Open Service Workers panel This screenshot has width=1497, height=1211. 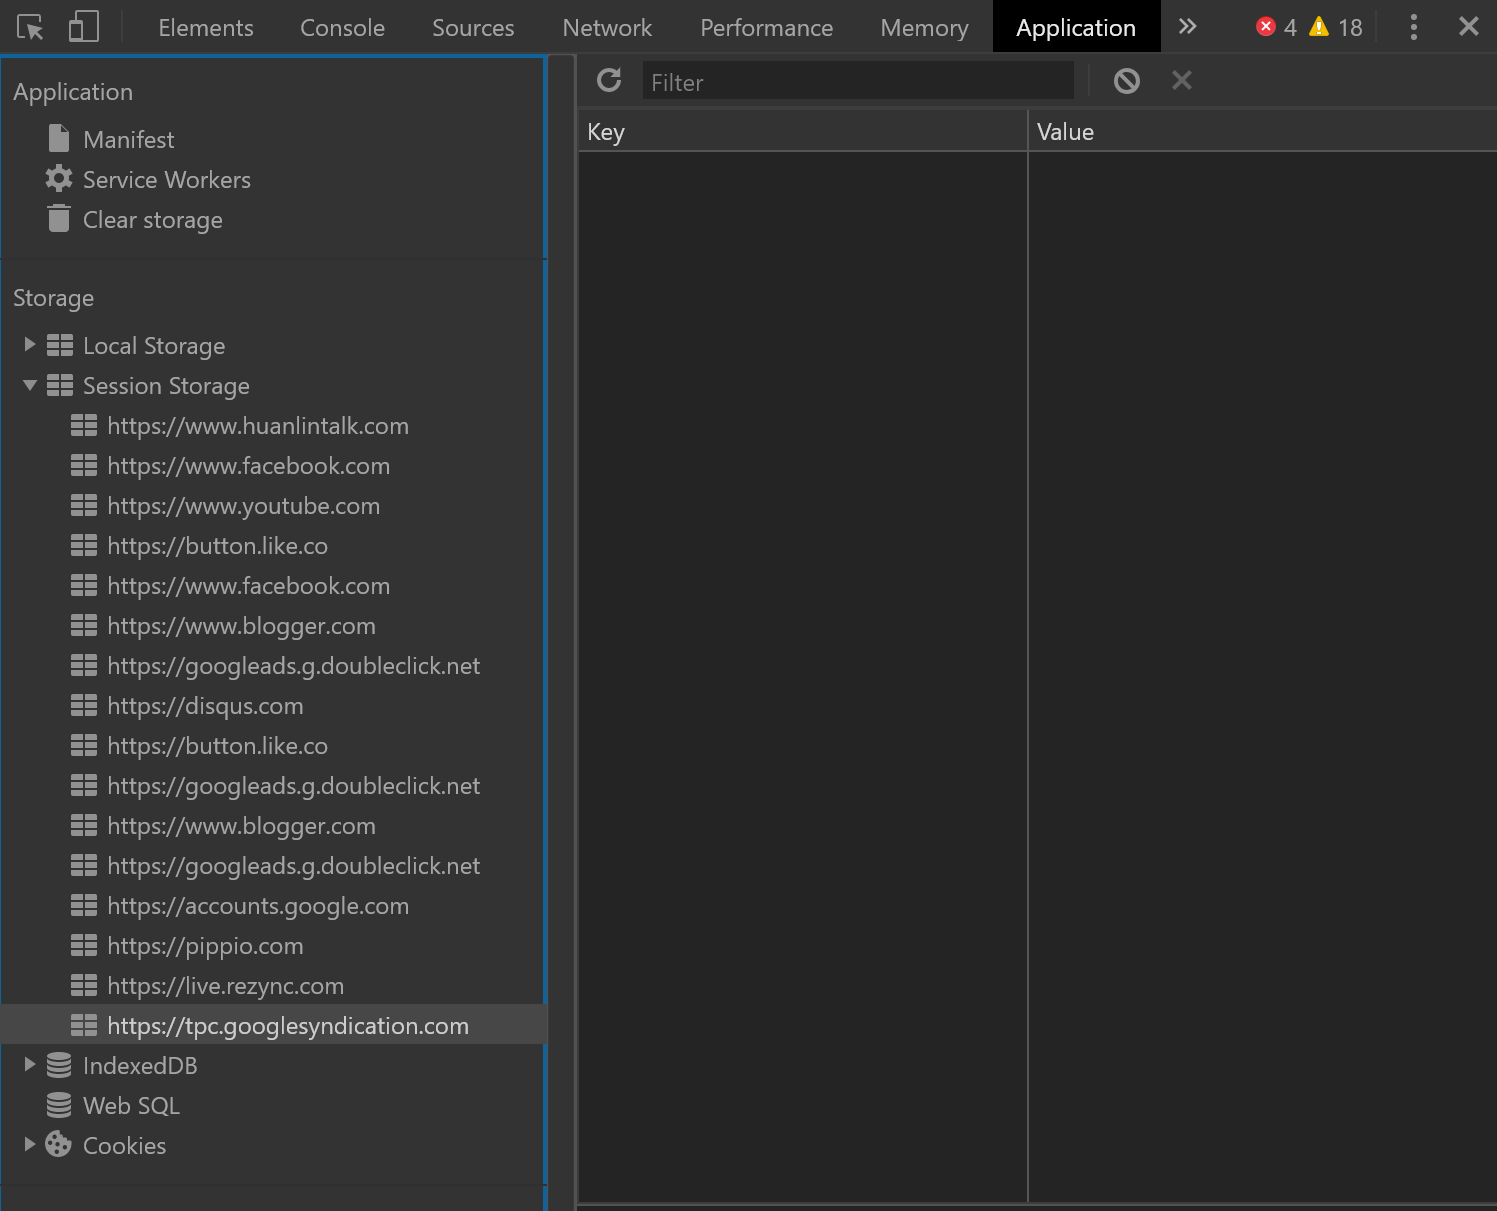pyautogui.click(x=167, y=179)
